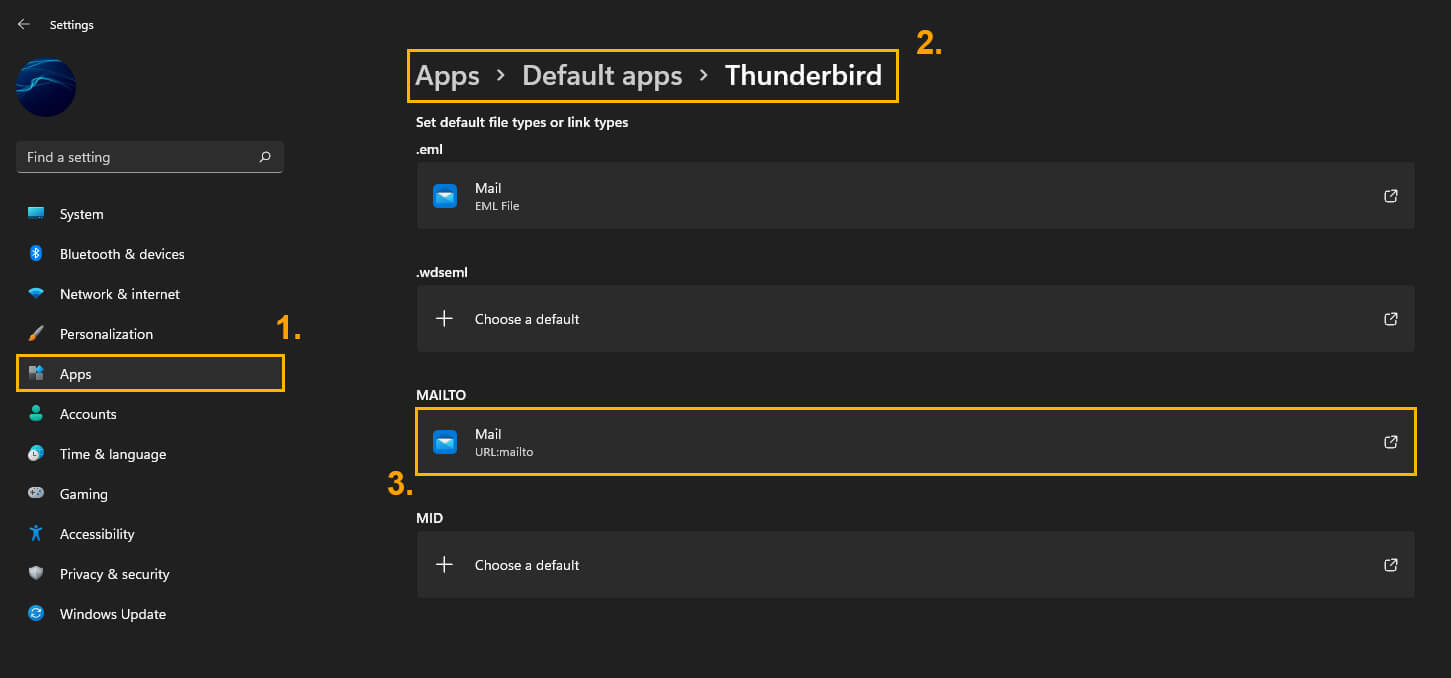Viewport: 1451px width, 678px height.
Task: Select the Apps sidebar item
Action: [150, 374]
